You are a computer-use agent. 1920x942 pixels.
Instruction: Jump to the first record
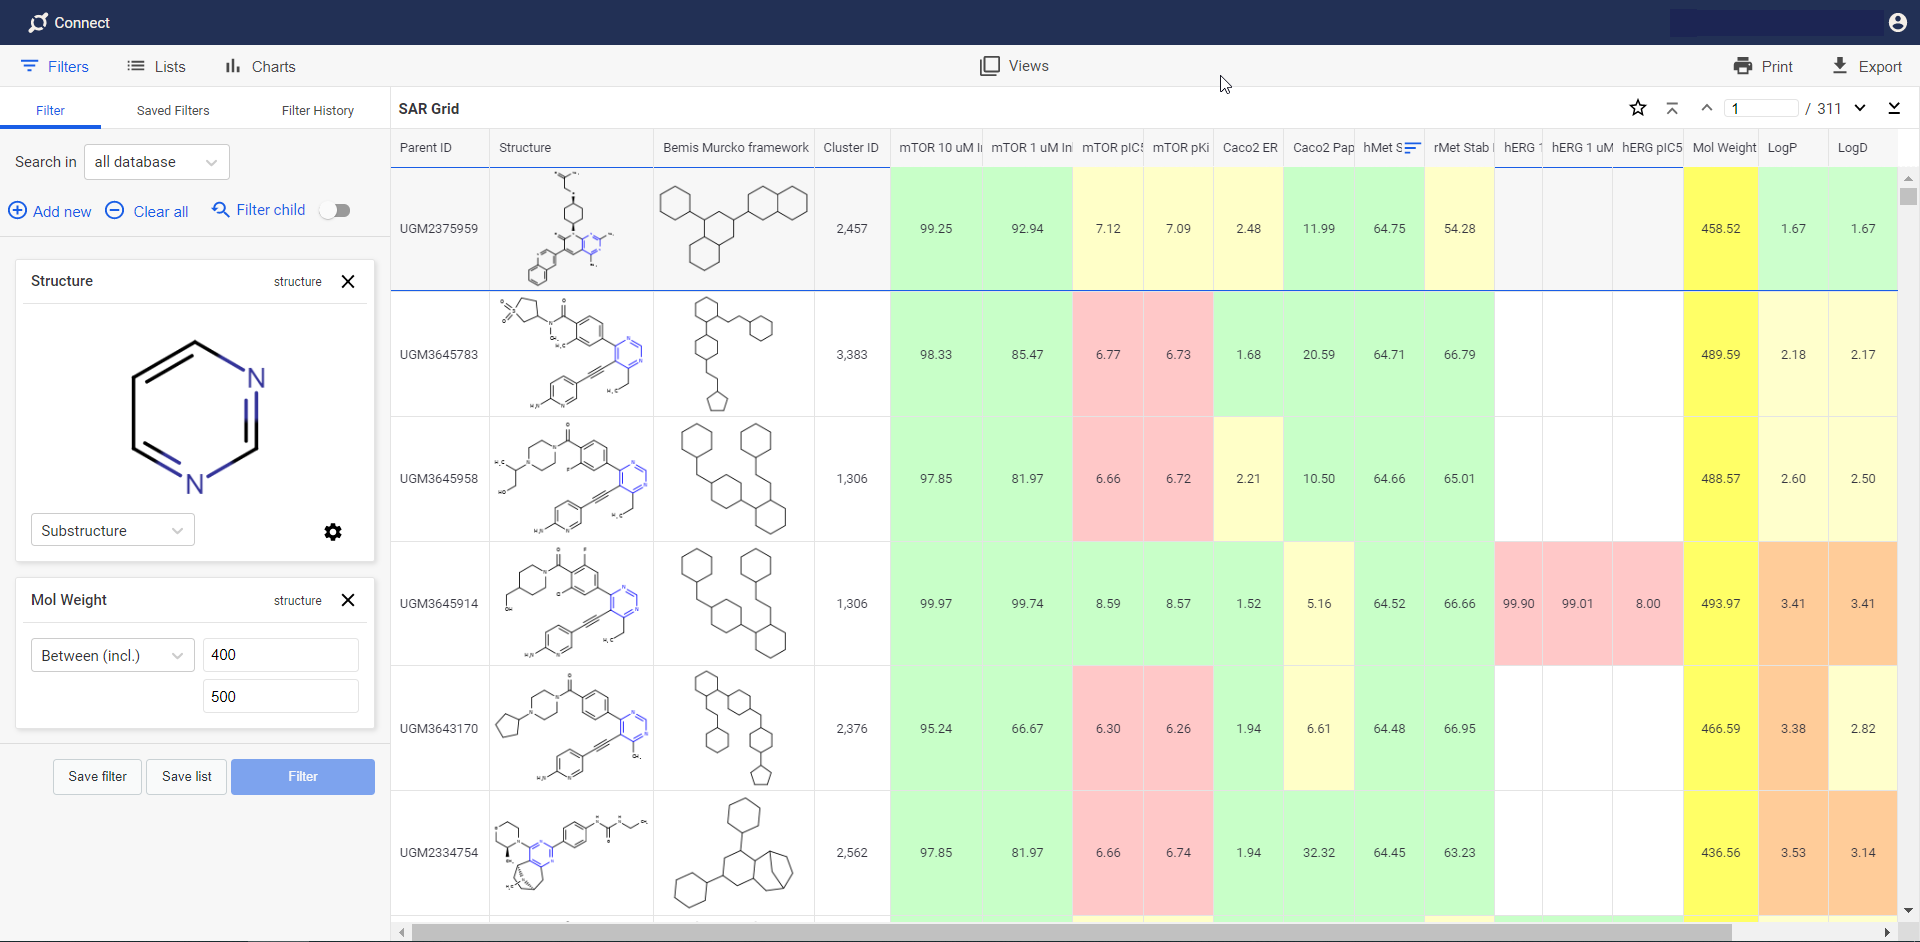click(x=1672, y=108)
